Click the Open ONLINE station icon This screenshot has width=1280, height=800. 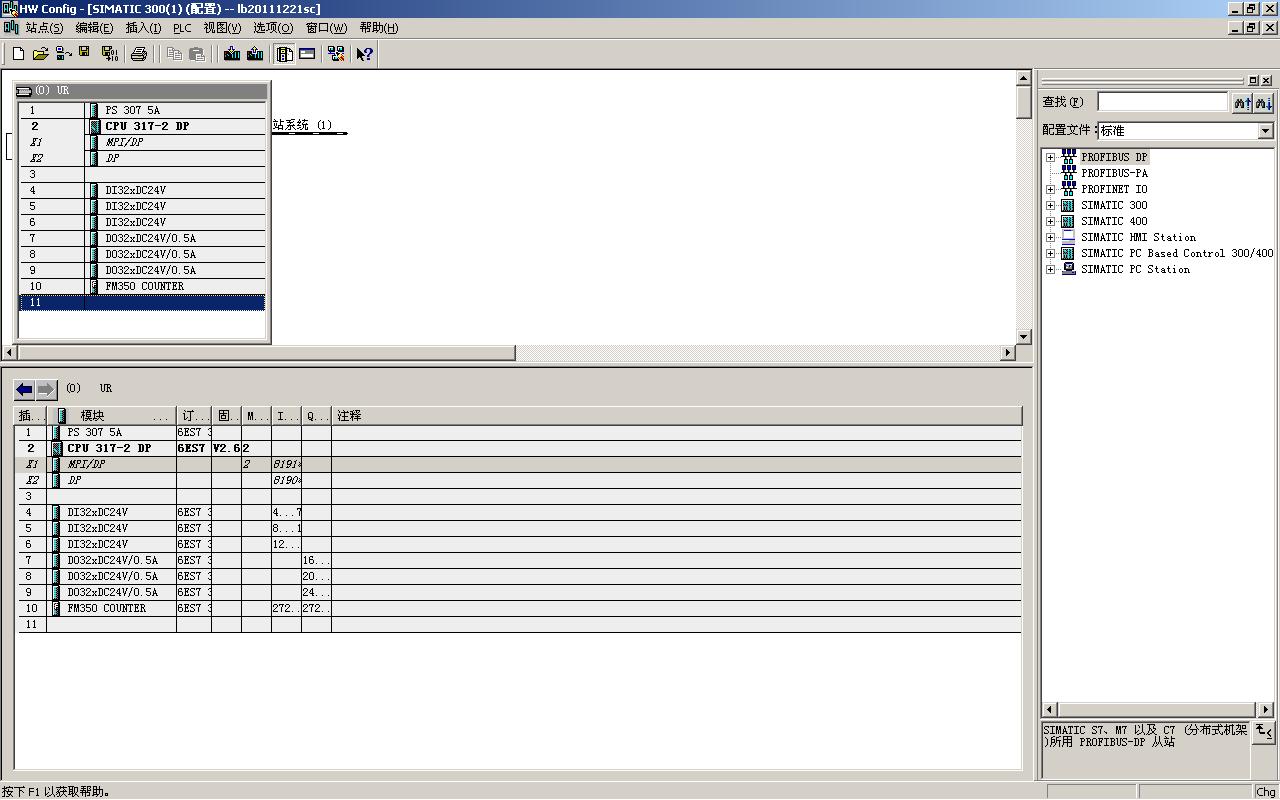[63, 54]
